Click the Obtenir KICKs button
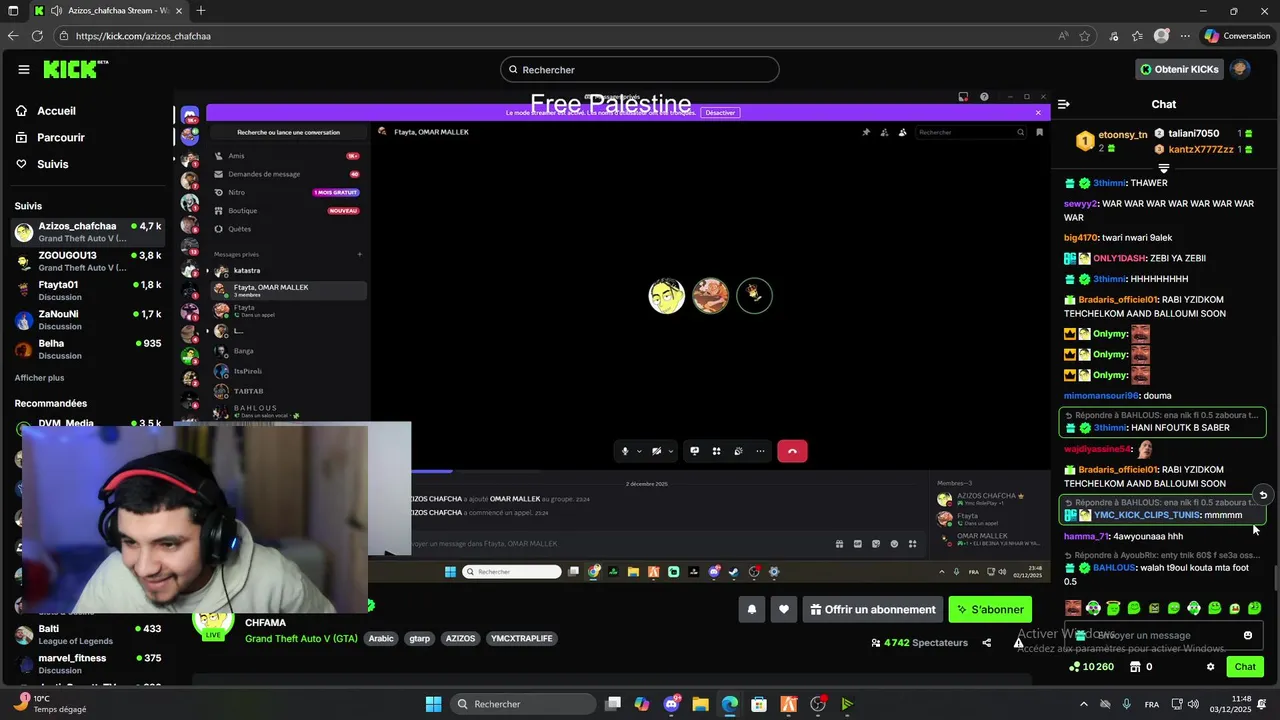The width and height of the screenshot is (1280, 720). click(1179, 69)
